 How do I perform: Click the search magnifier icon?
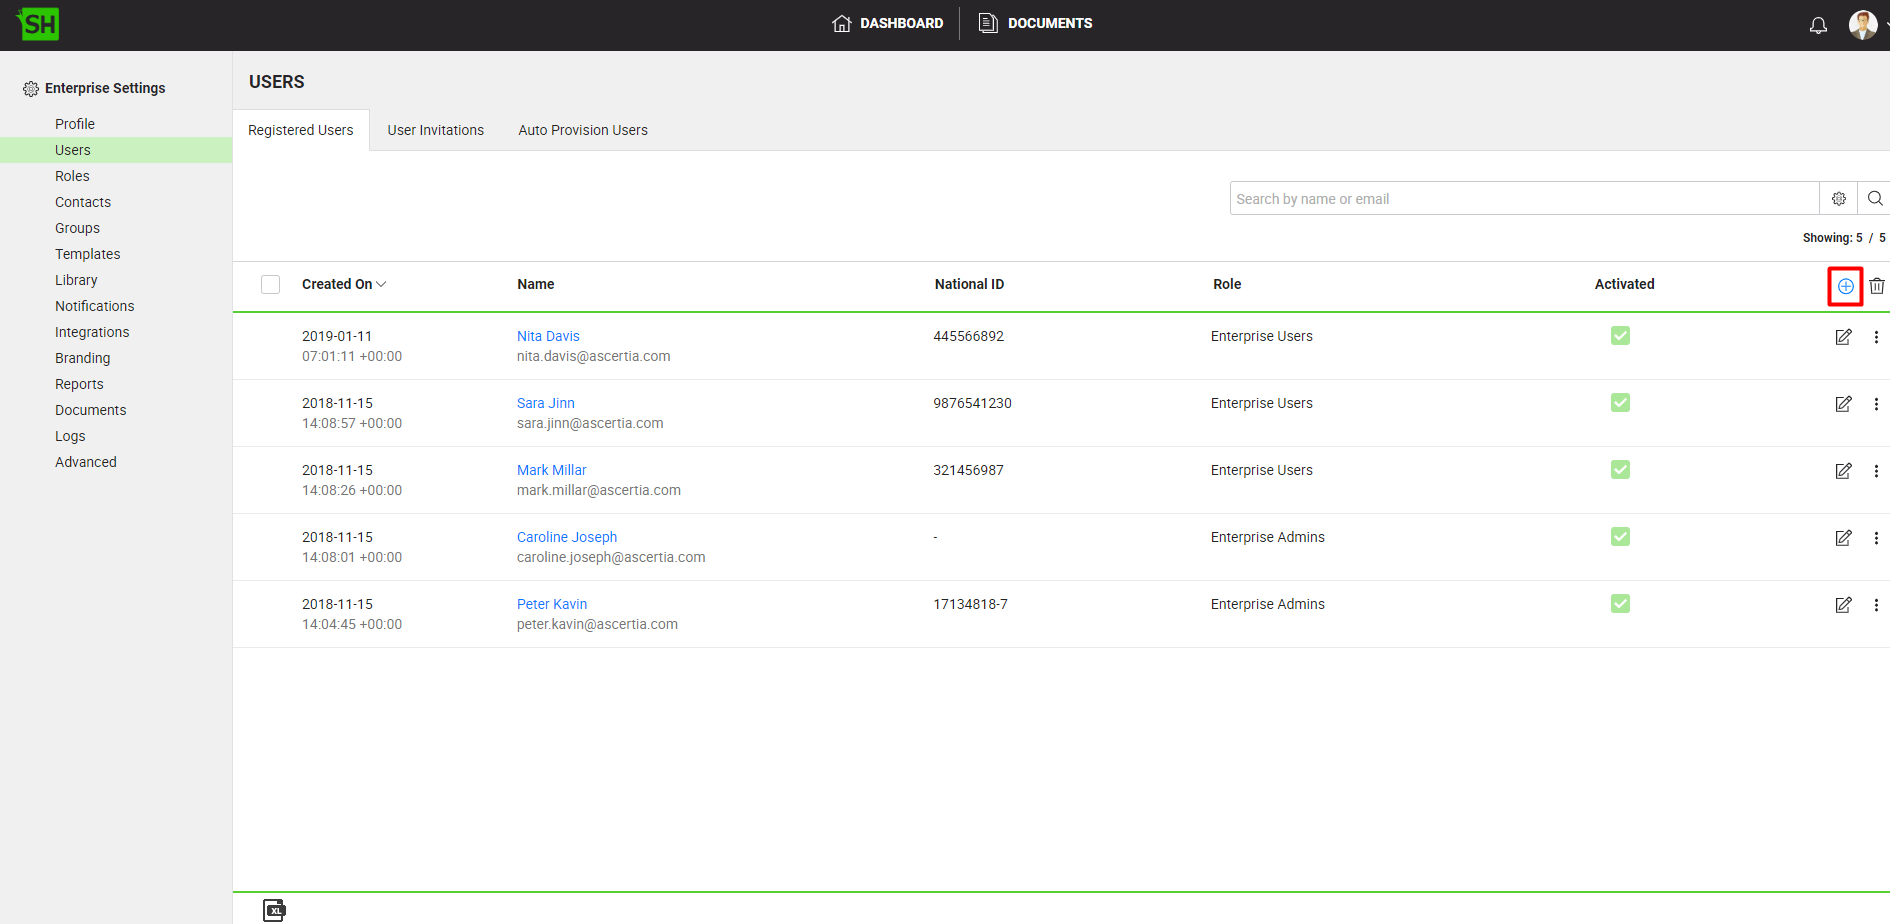(x=1875, y=199)
